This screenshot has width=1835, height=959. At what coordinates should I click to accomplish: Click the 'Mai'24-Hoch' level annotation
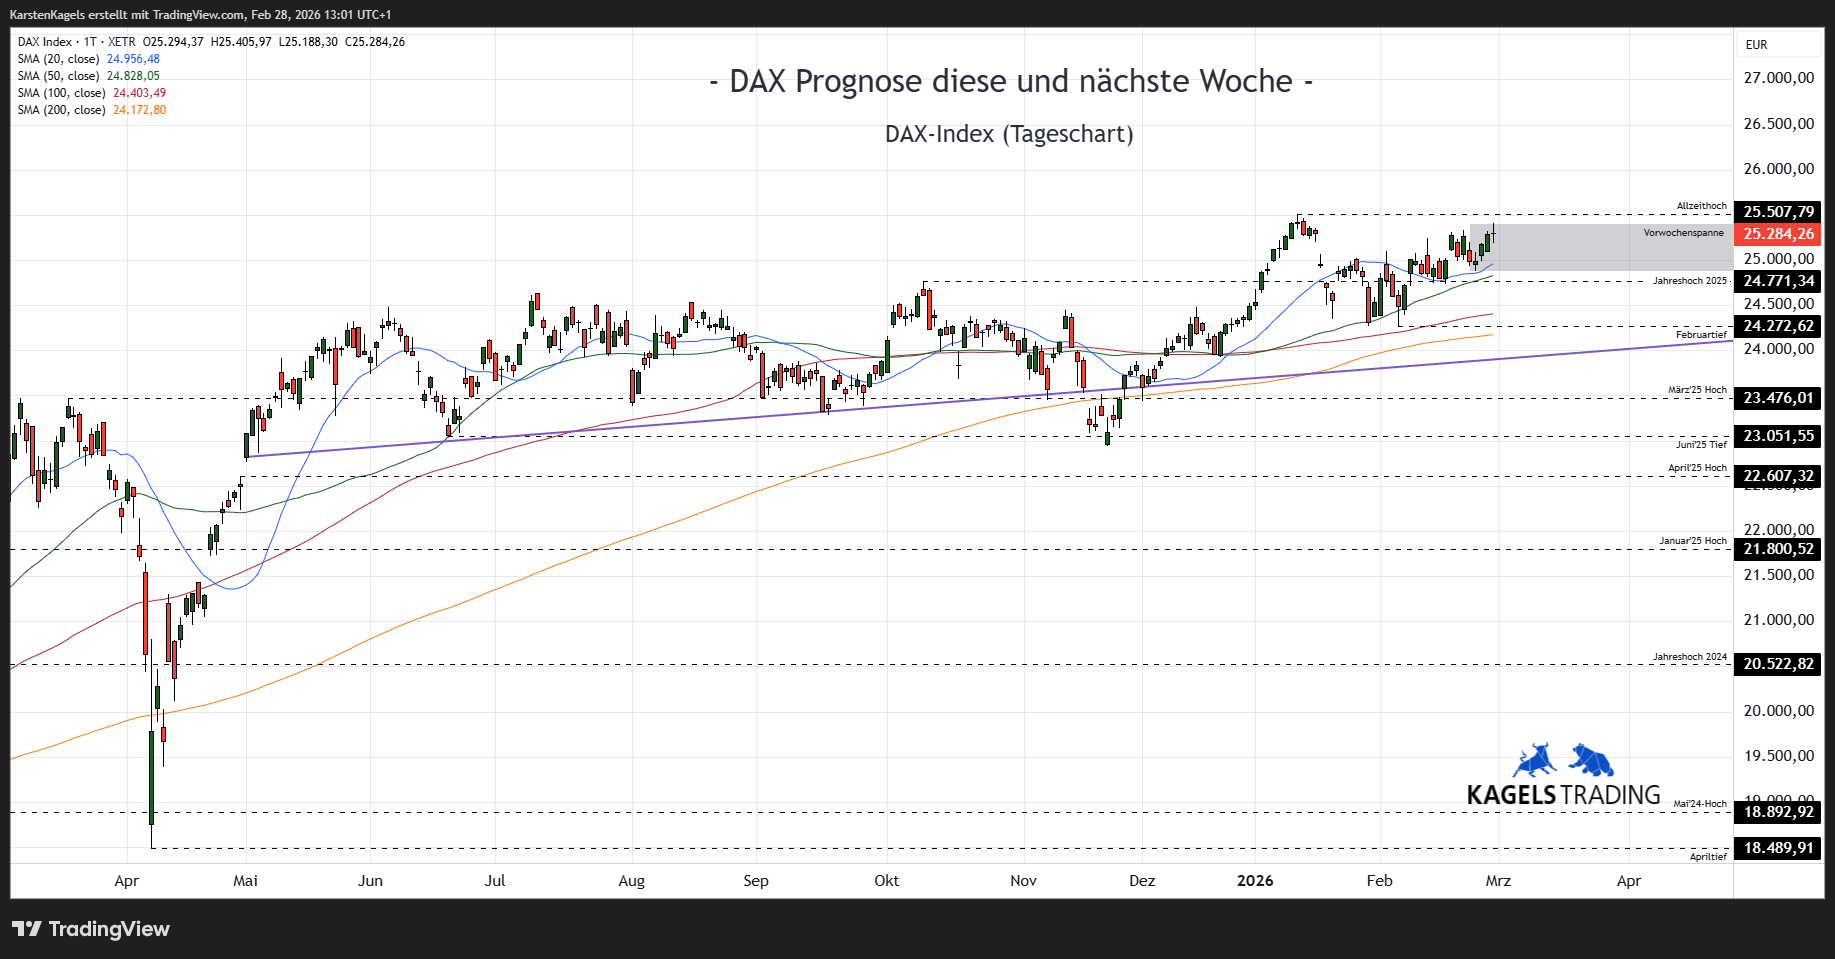pyautogui.click(x=1700, y=804)
